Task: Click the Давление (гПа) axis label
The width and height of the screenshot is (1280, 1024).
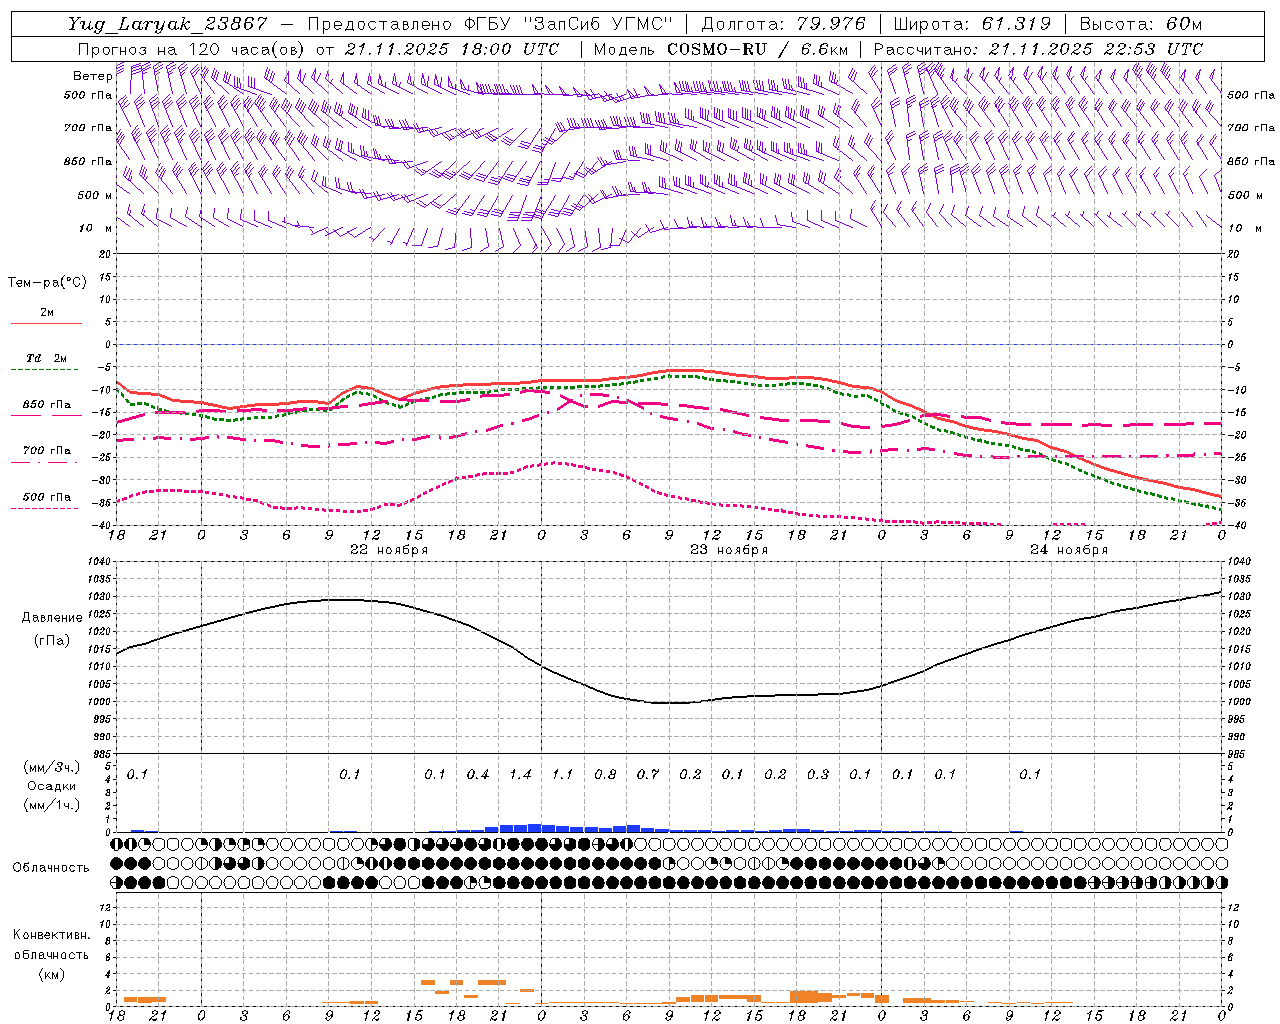Action: pos(52,629)
